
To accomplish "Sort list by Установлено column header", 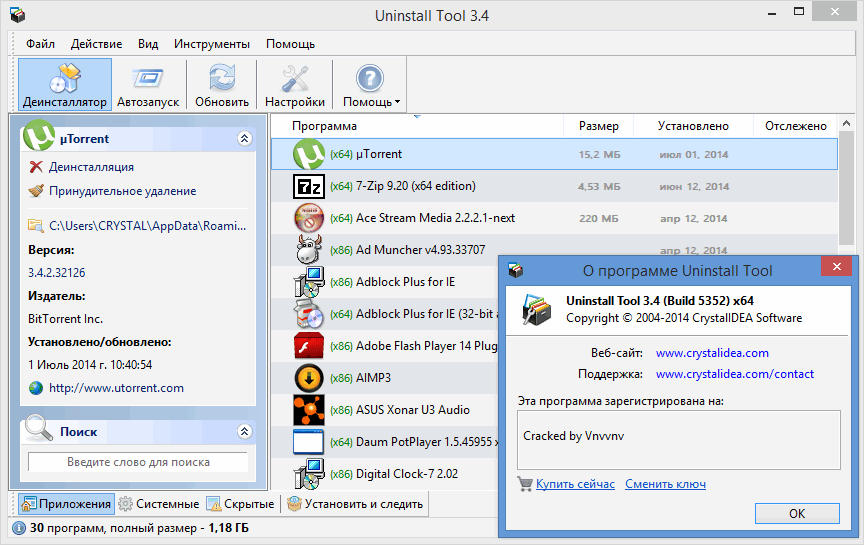I will click(x=693, y=126).
